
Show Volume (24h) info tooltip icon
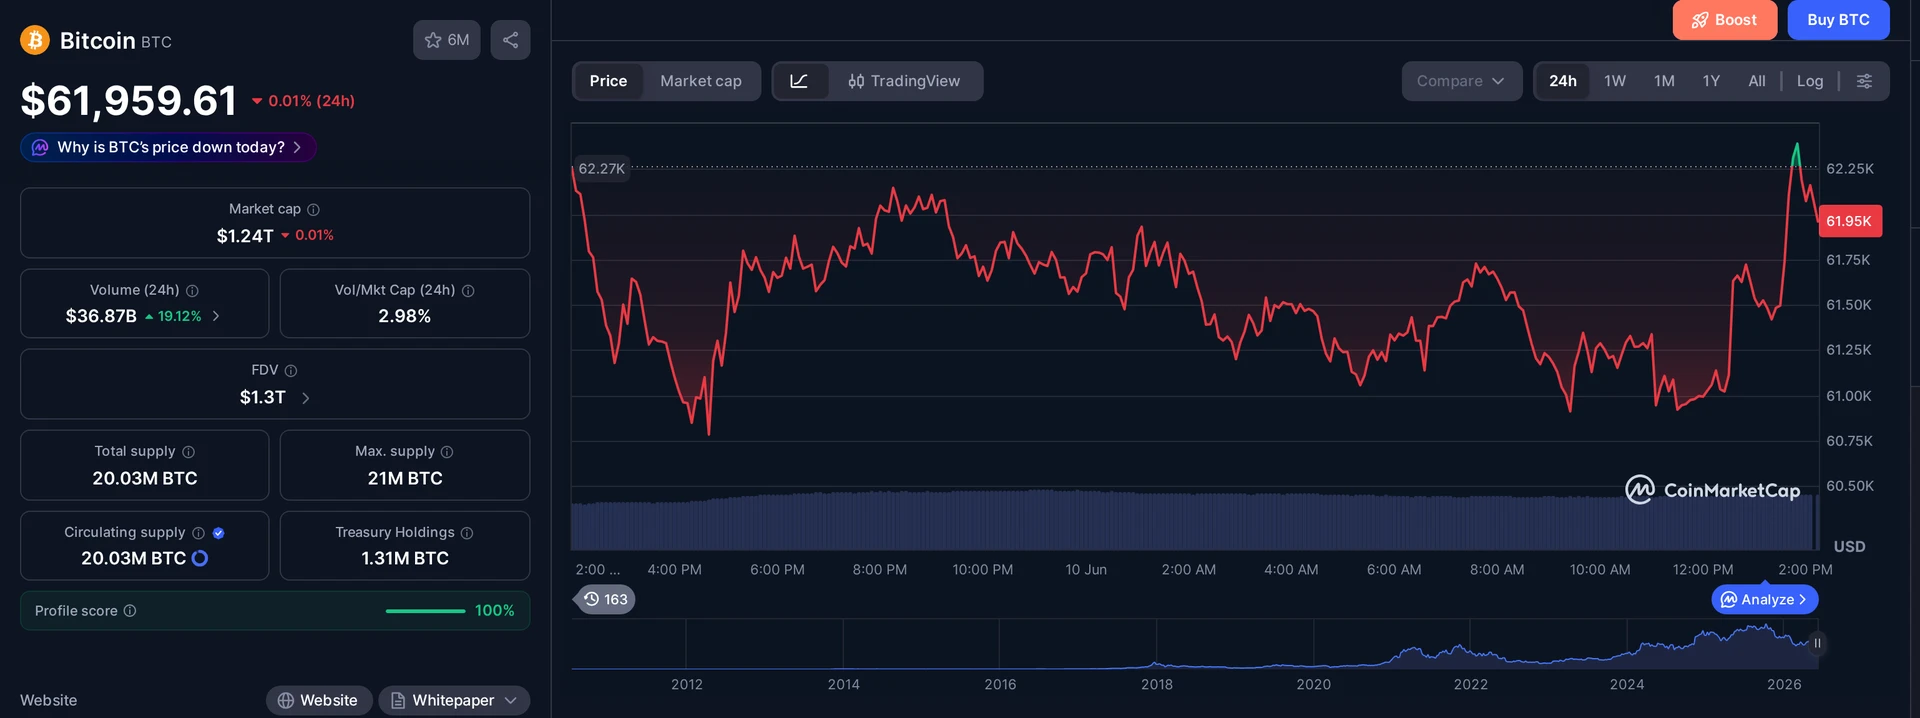coord(192,291)
